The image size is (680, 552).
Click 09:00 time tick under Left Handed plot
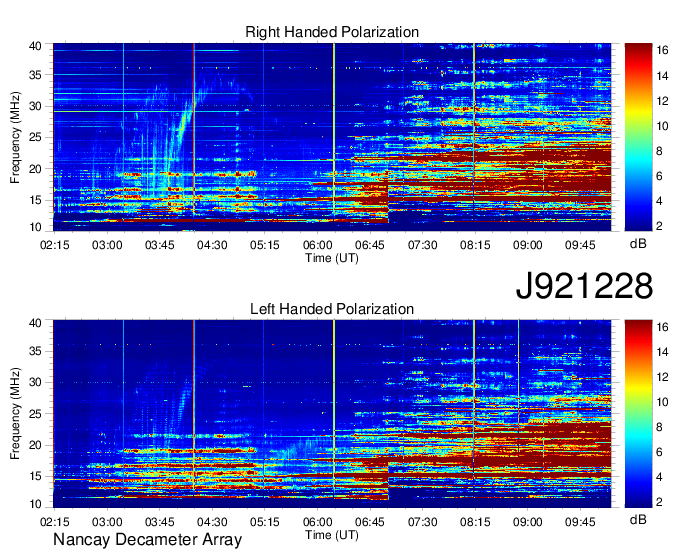tap(527, 522)
